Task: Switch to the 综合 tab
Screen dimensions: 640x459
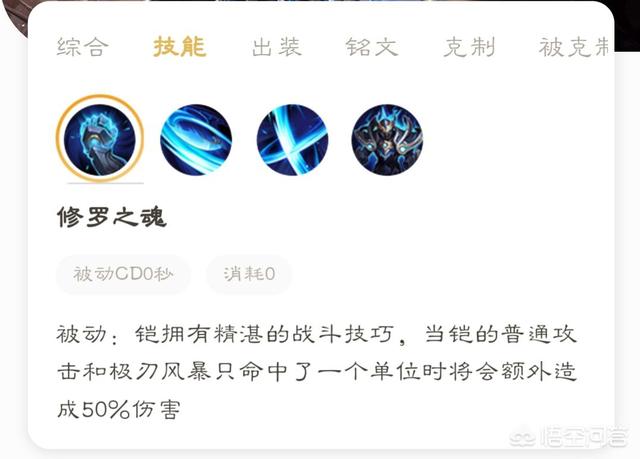Action: tap(83, 47)
